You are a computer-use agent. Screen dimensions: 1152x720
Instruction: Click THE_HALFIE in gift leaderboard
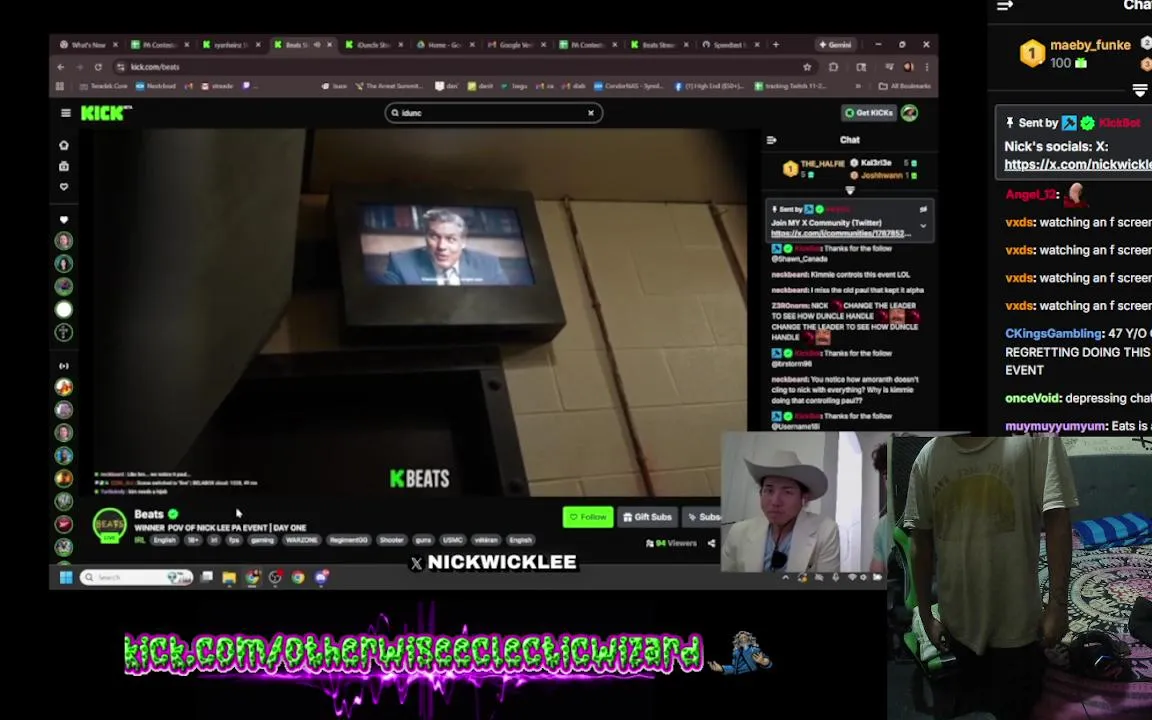coord(822,164)
